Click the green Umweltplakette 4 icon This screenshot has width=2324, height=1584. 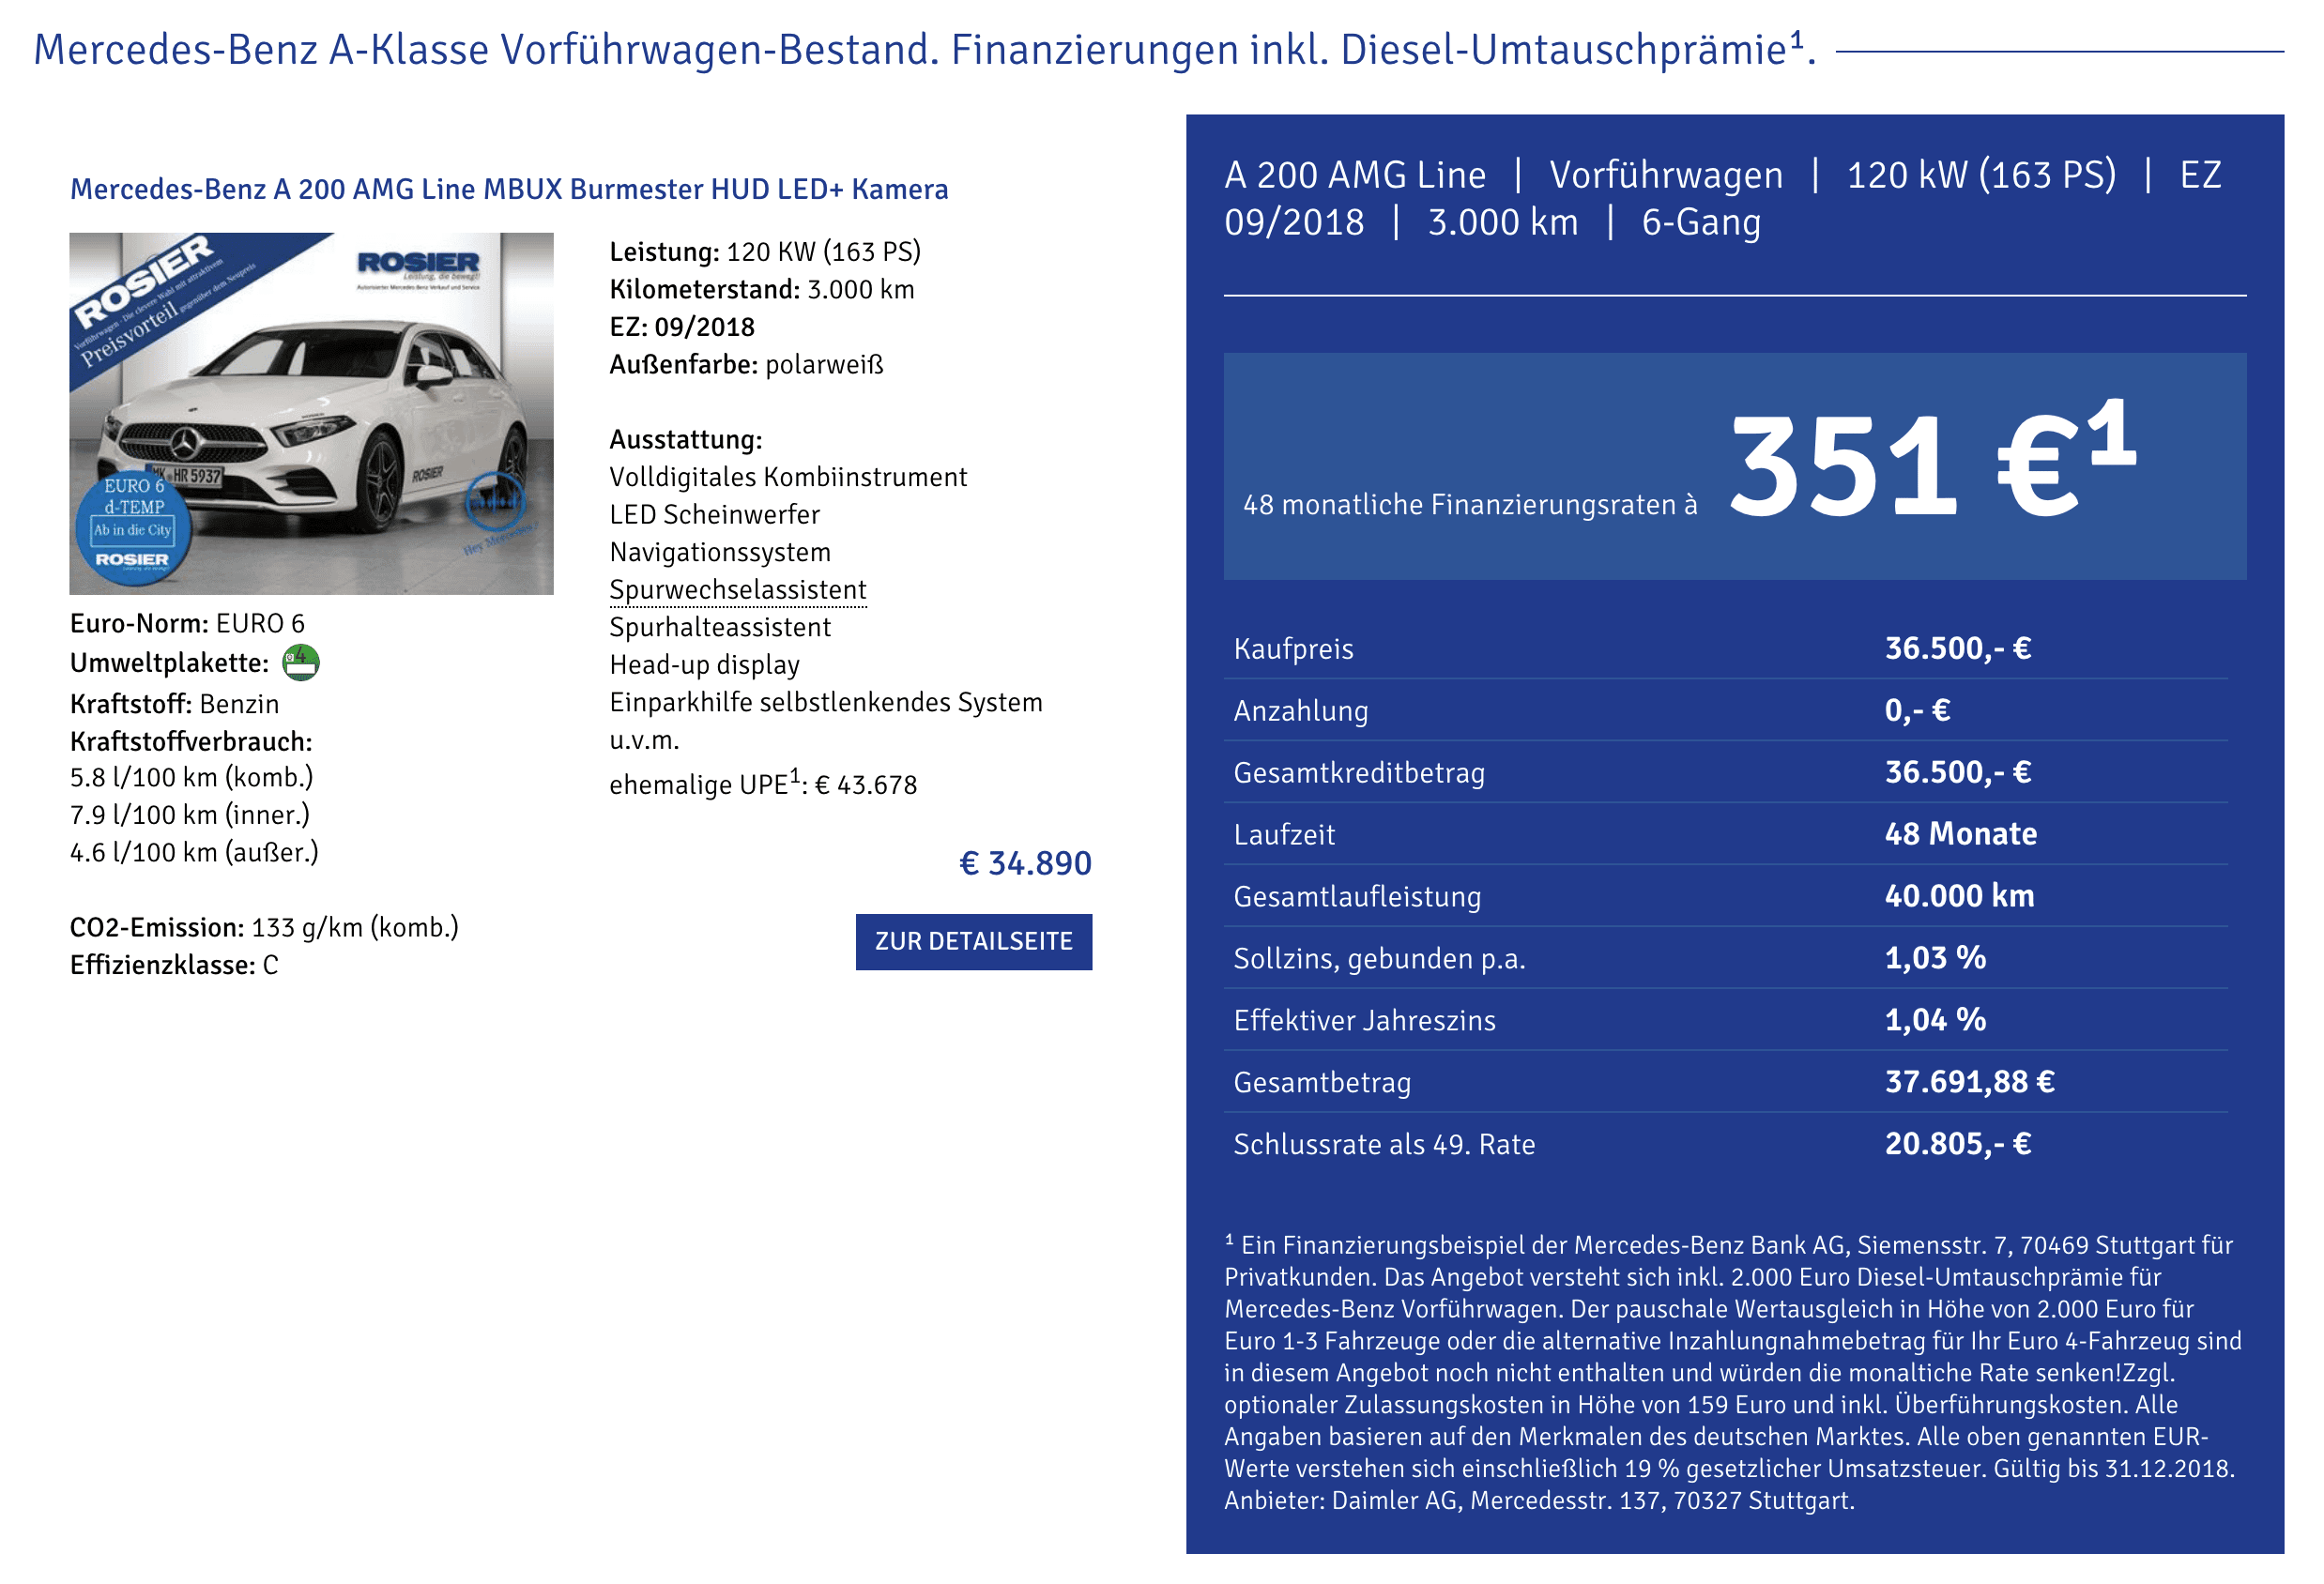pos(300,662)
